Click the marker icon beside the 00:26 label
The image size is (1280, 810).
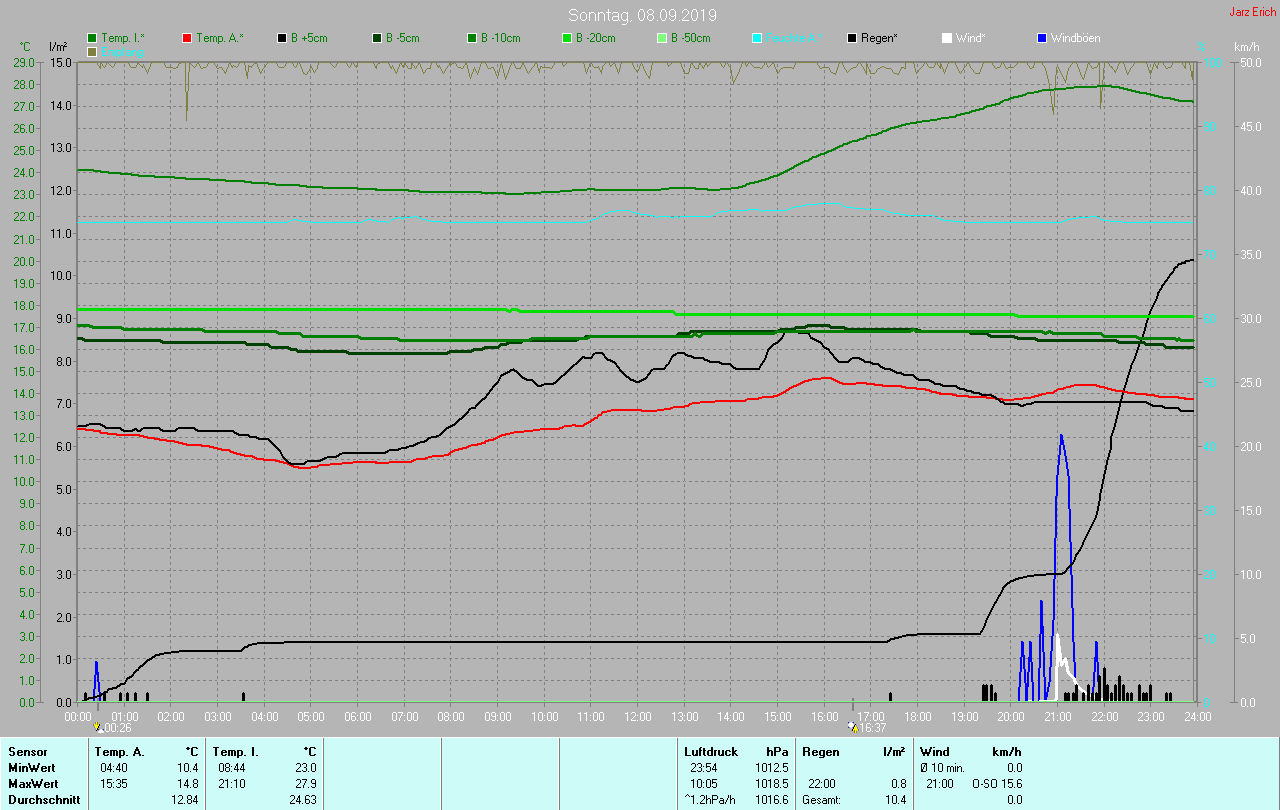pyautogui.click(x=97, y=727)
